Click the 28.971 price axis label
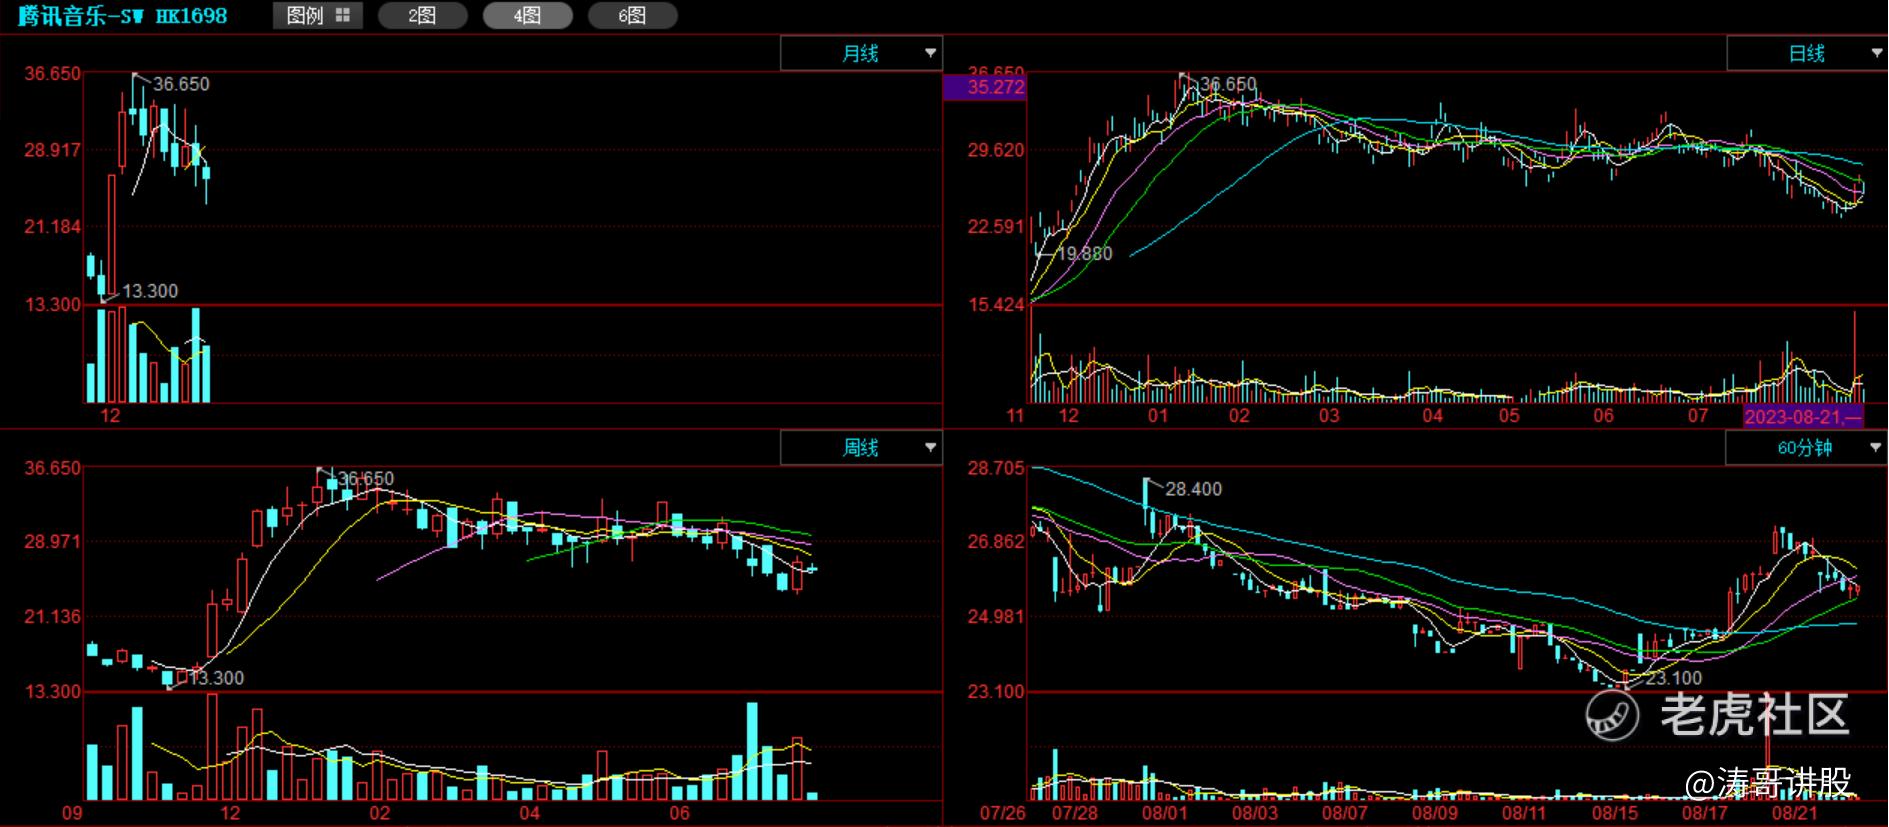 pos(53,542)
